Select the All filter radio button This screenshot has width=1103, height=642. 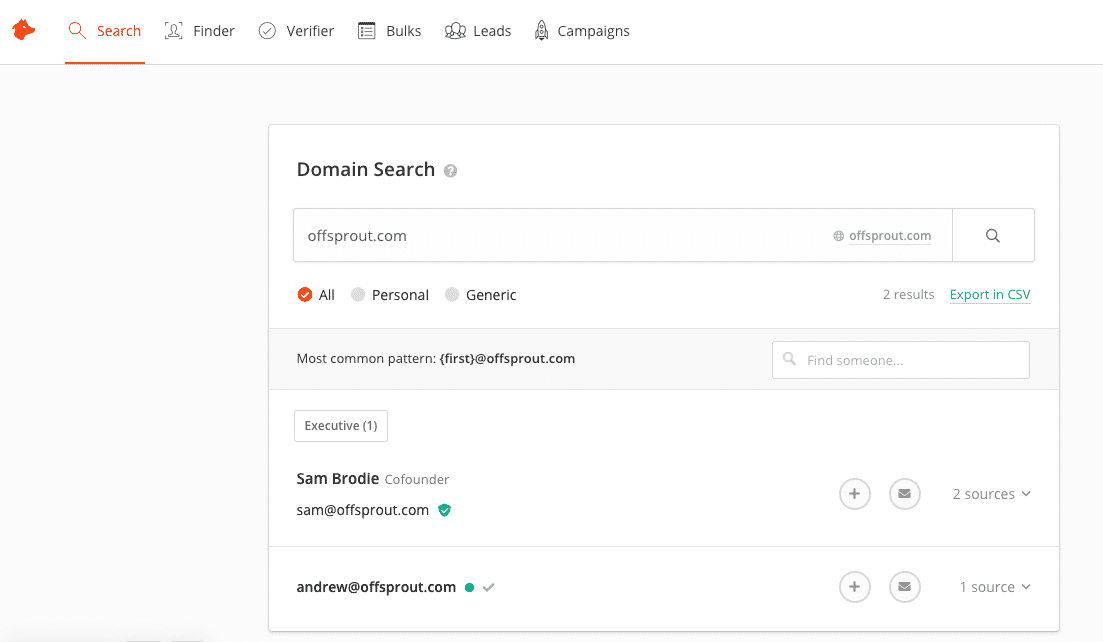pos(305,295)
